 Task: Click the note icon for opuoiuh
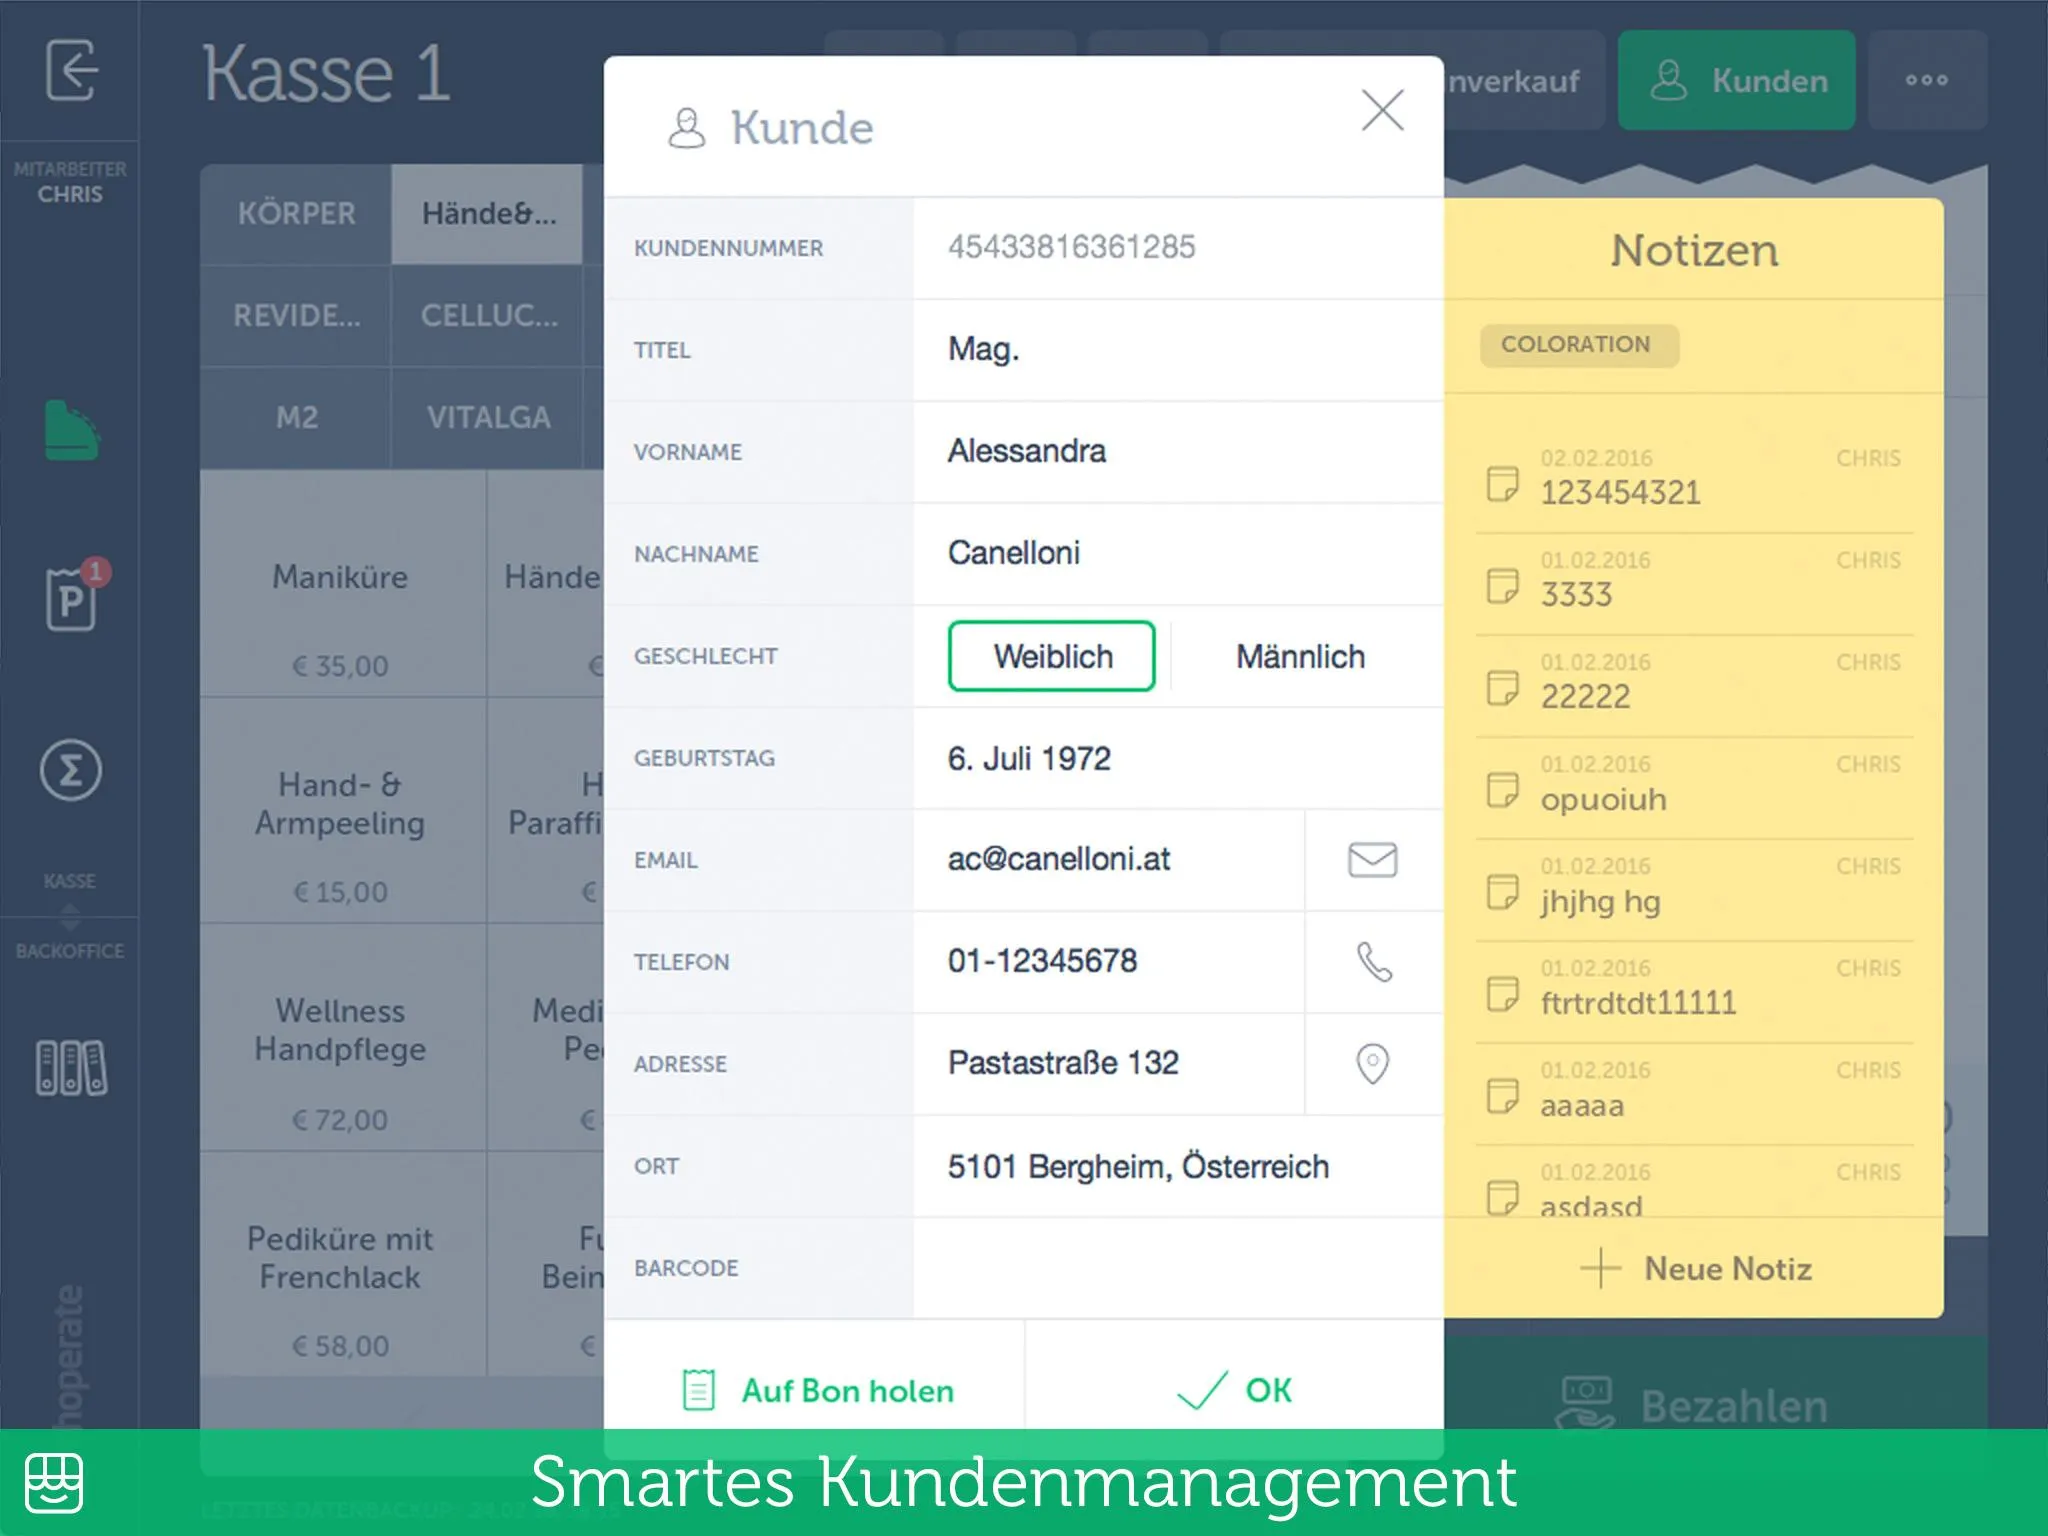[x=1502, y=789]
